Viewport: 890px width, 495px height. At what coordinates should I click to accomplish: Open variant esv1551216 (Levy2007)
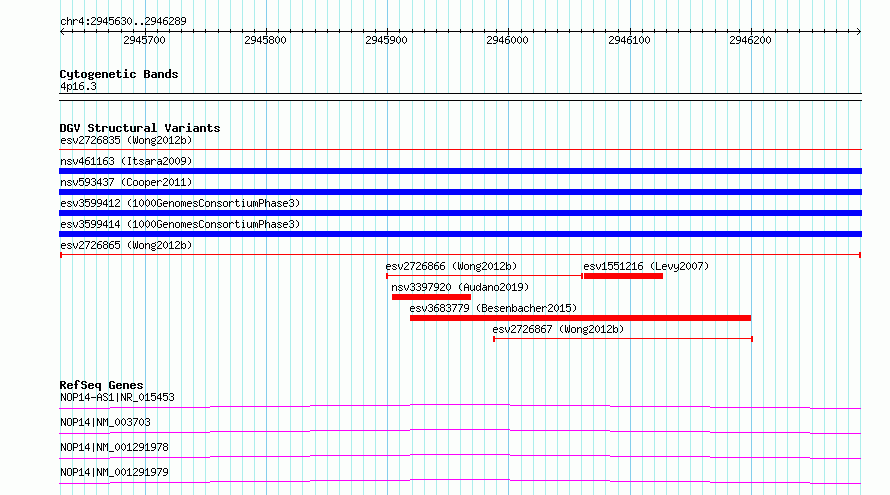pos(646,266)
